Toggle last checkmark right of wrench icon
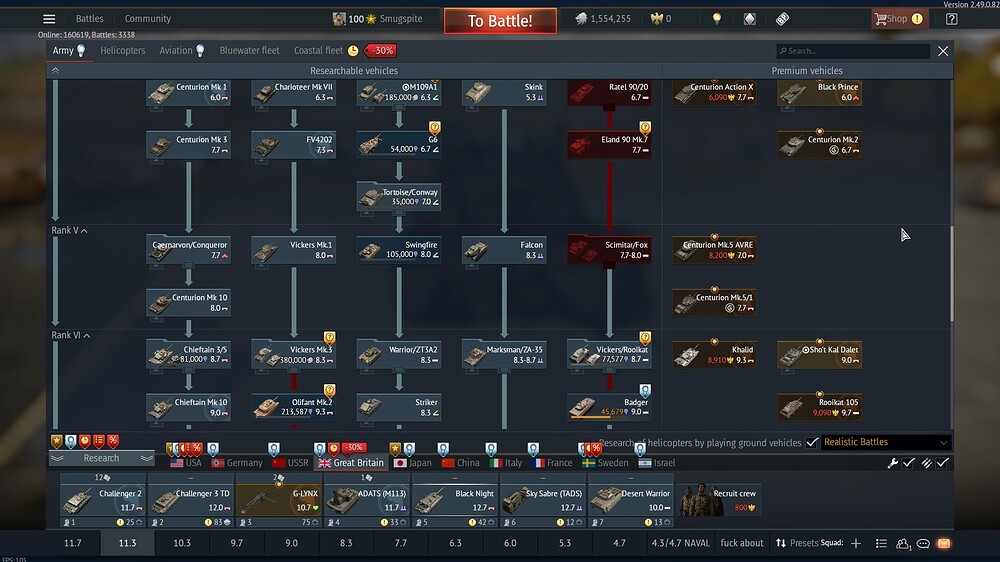Image resolution: width=1000 pixels, height=562 pixels. click(x=942, y=463)
